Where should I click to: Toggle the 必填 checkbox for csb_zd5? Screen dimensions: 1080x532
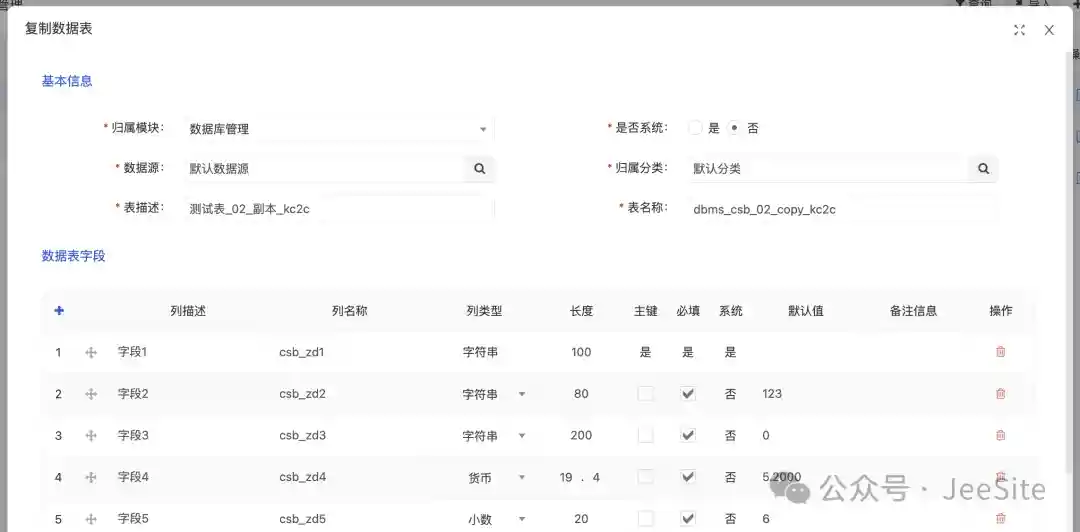pyautogui.click(x=688, y=518)
